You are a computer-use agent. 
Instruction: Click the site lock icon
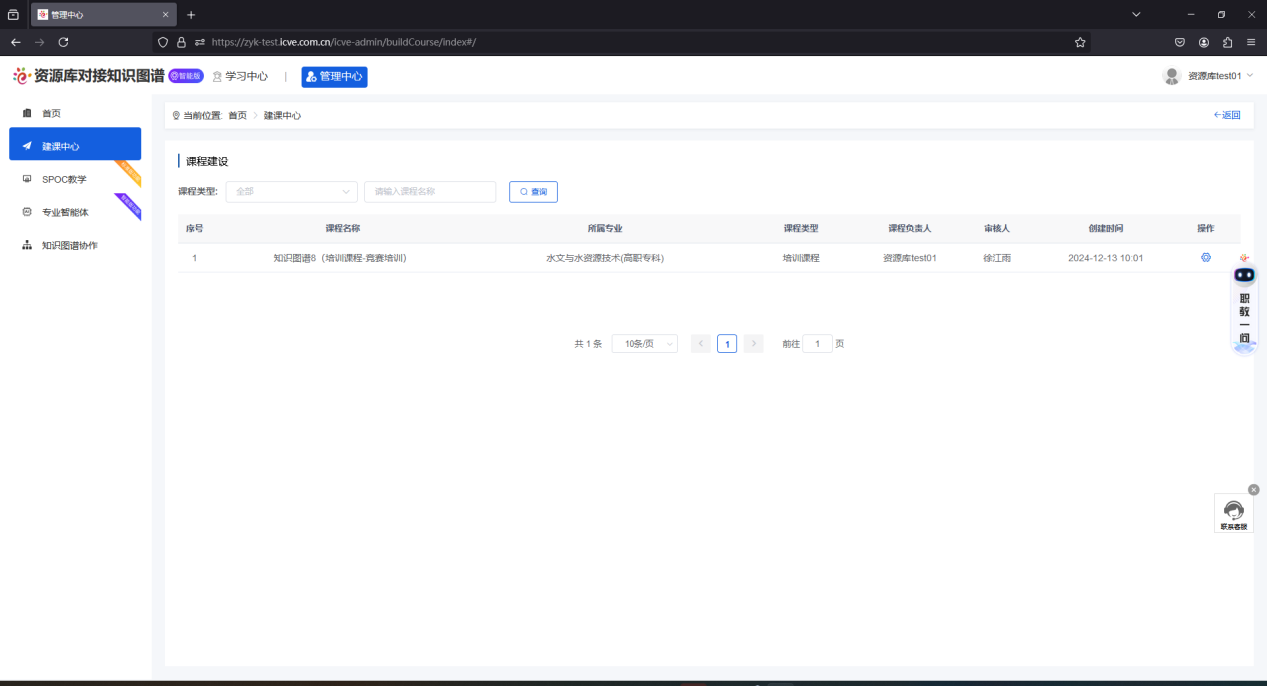(x=181, y=42)
